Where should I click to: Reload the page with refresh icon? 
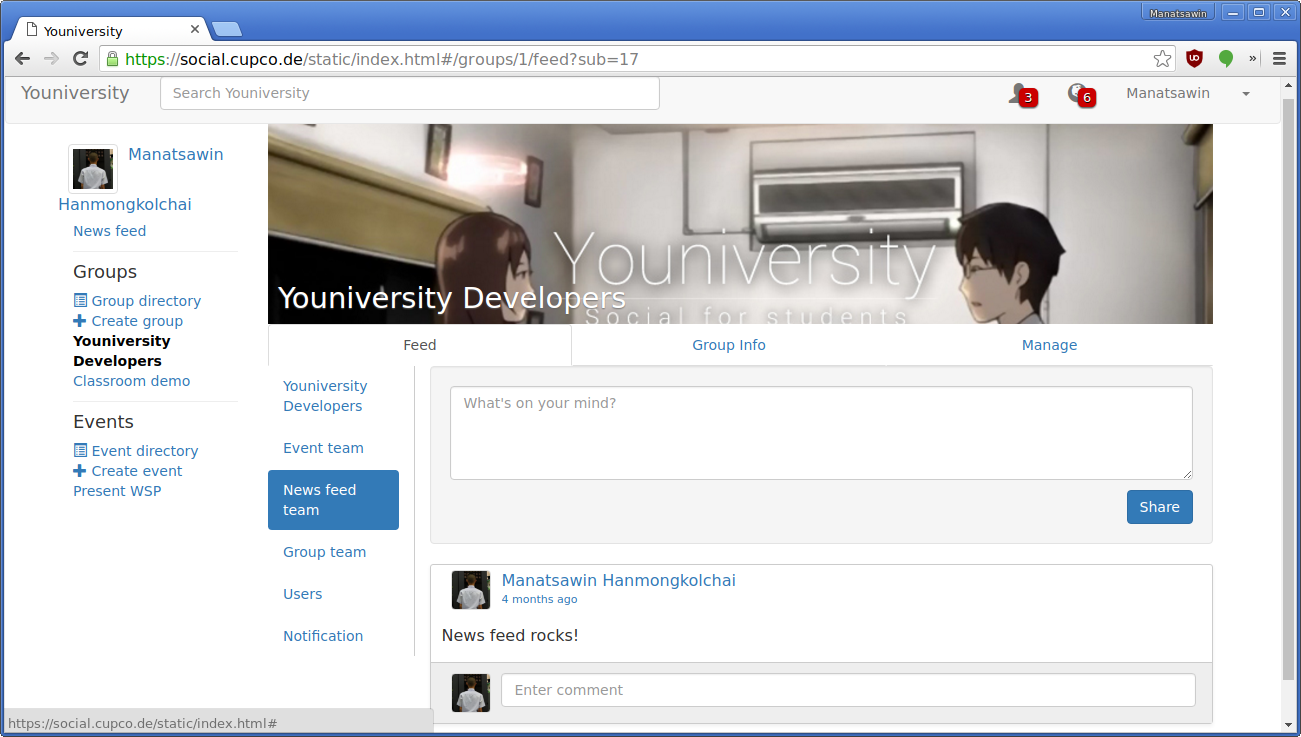click(x=81, y=59)
